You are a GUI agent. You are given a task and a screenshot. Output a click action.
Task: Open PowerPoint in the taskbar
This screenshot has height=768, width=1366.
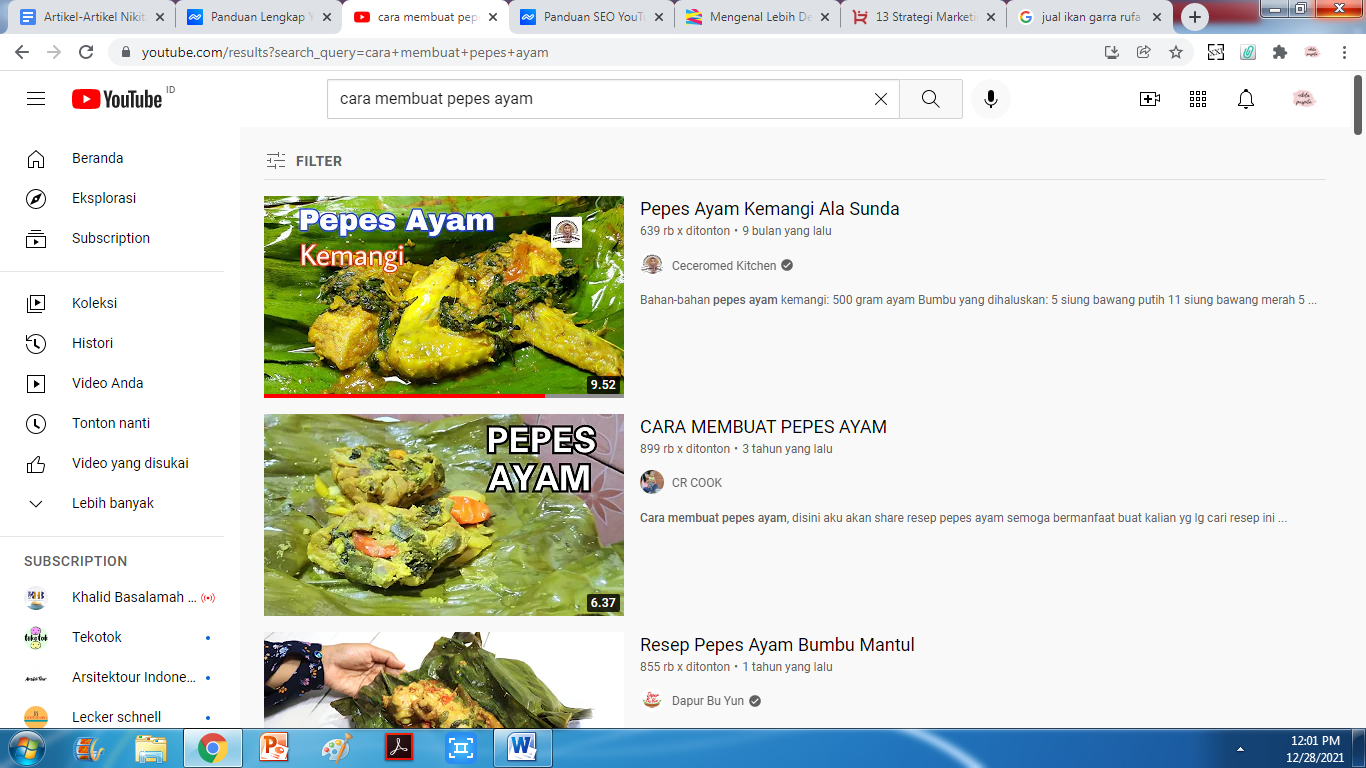pyautogui.click(x=274, y=748)
